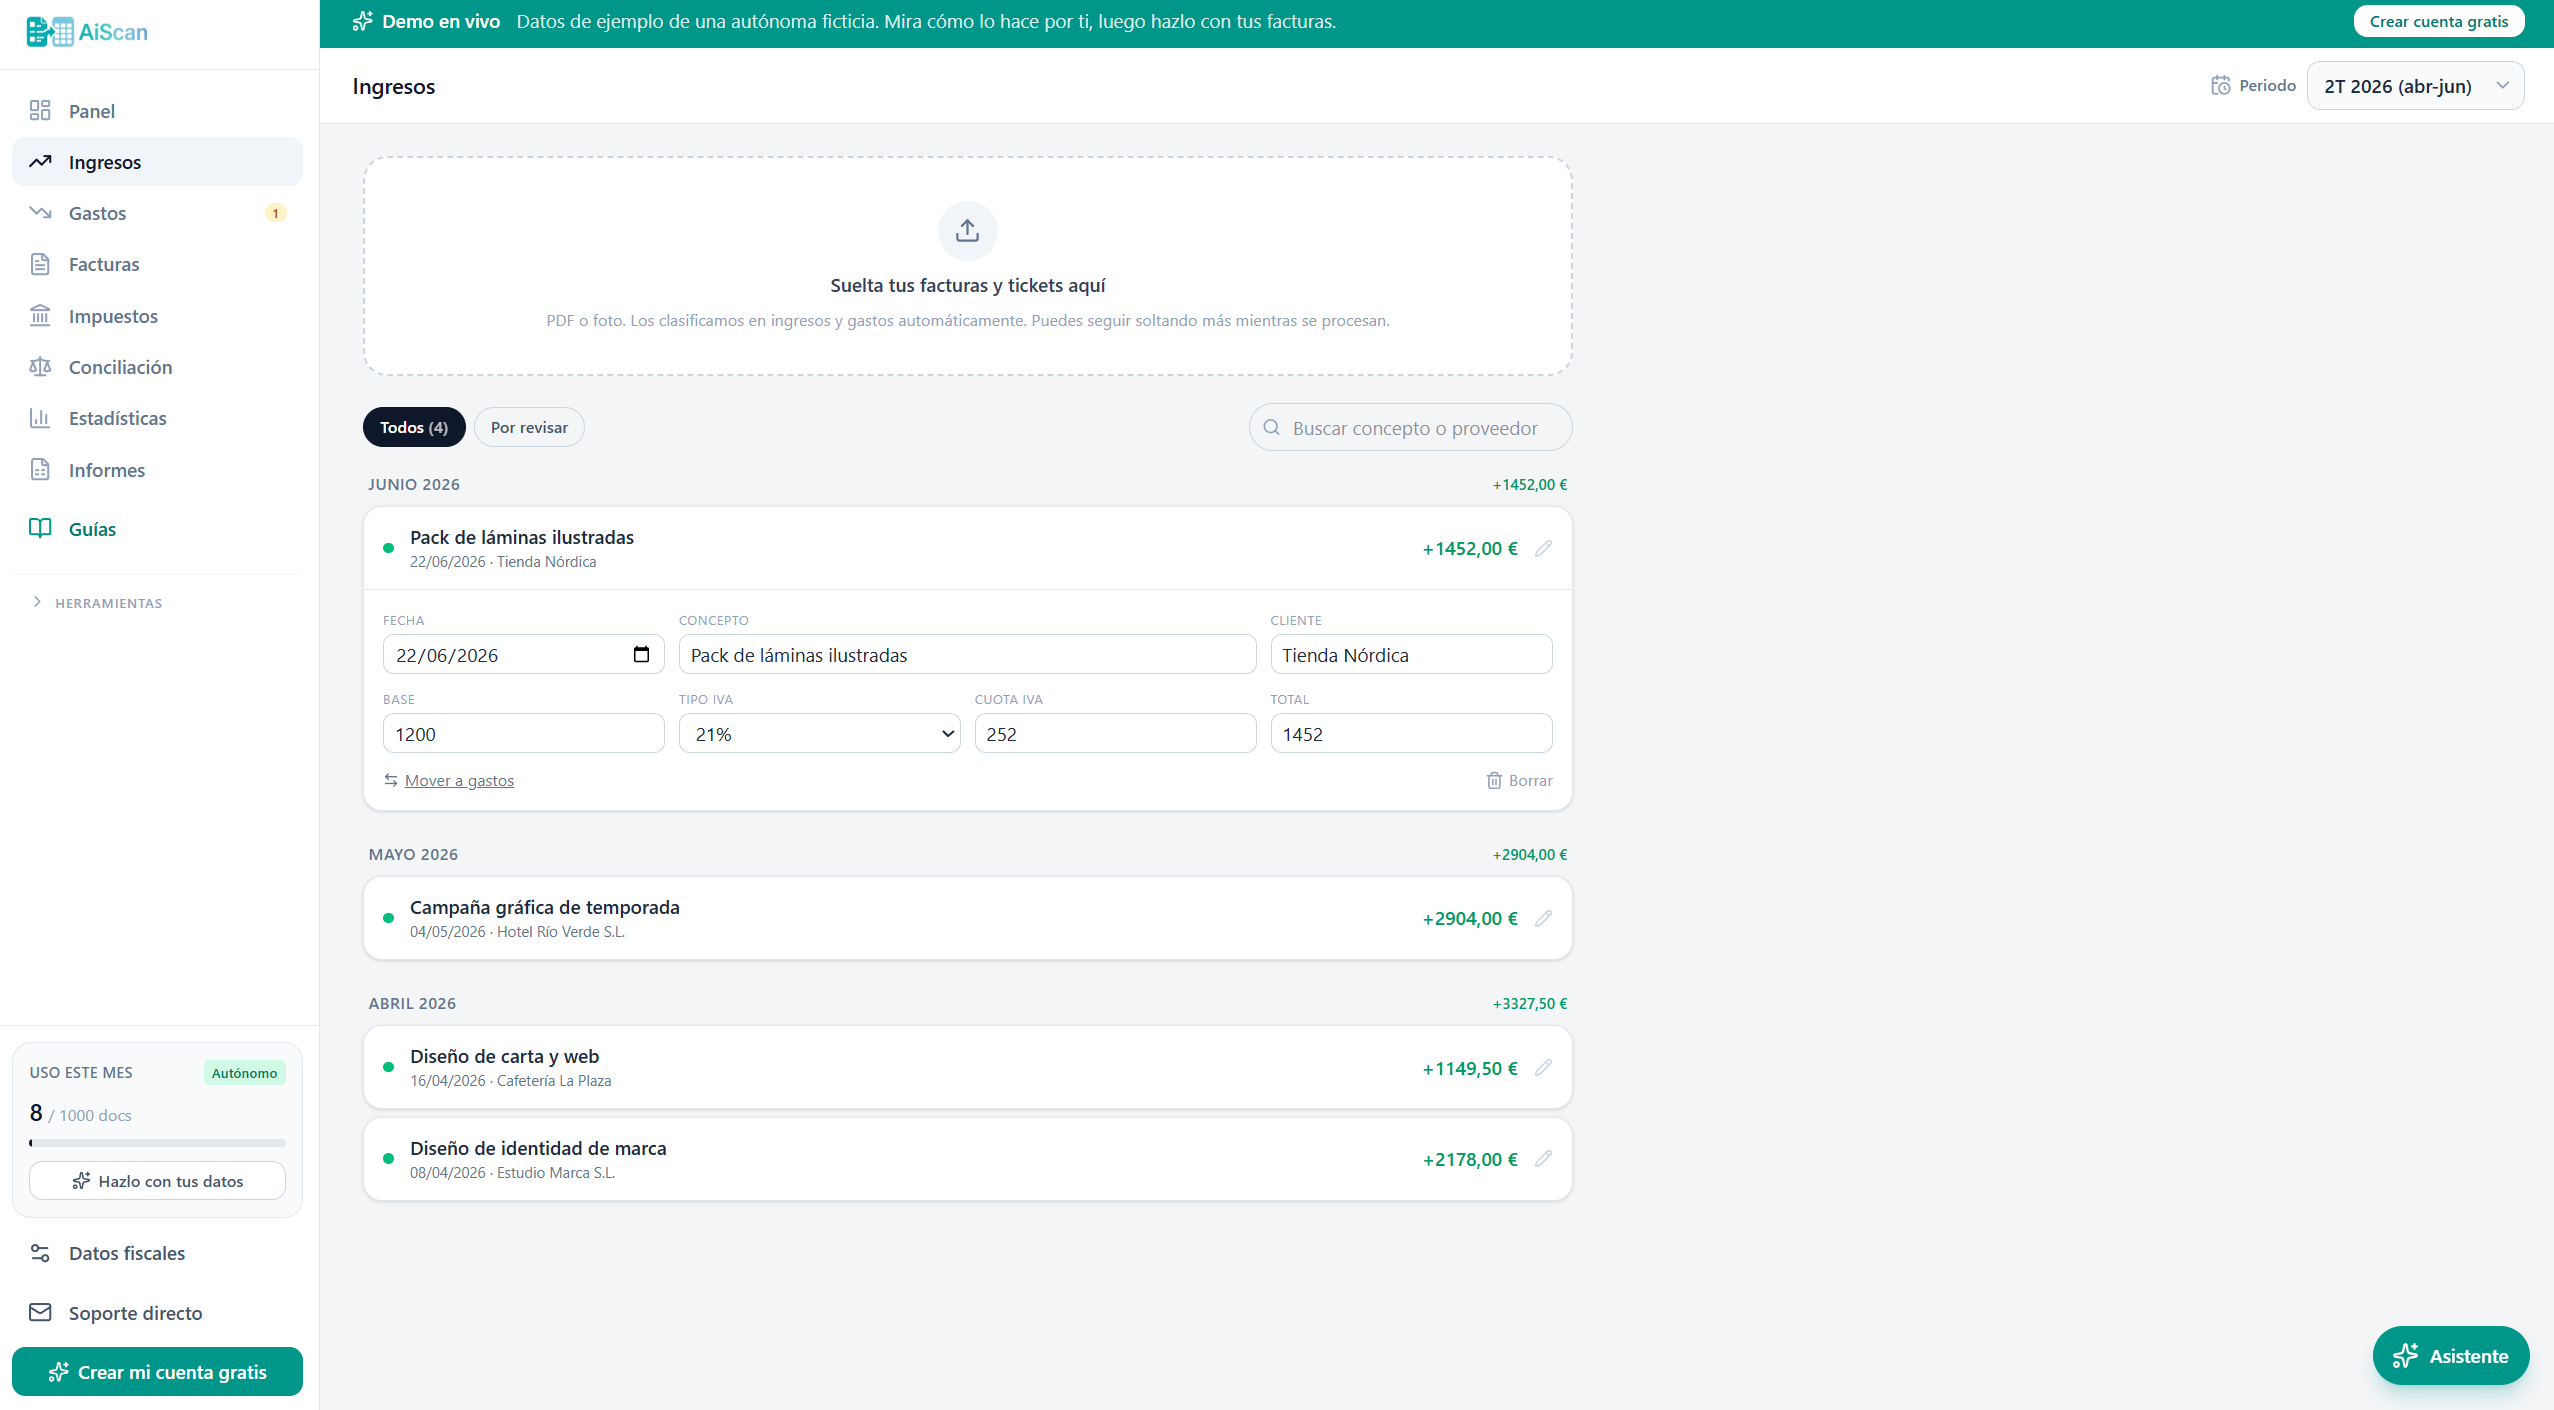Click the Facturas document icon

coord(40,264)
